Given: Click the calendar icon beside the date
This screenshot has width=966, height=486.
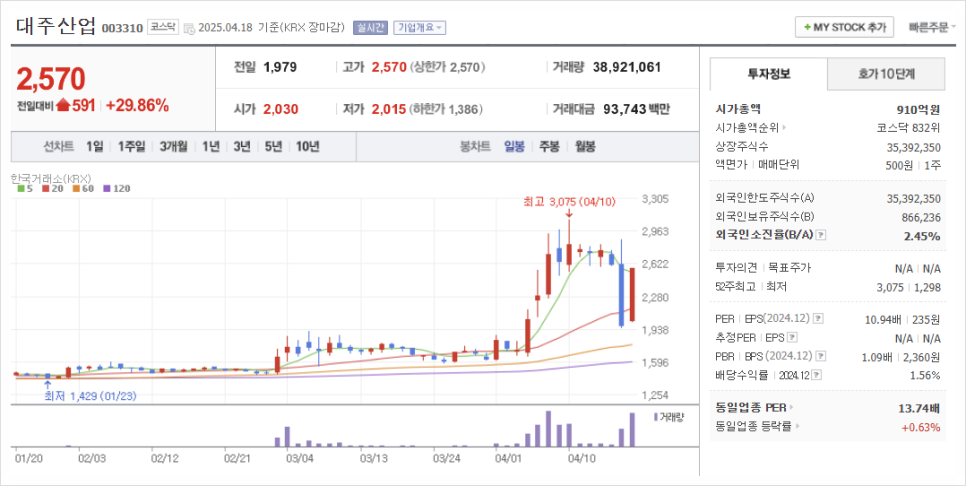Looking at the screenshot, I should (189, 28).
